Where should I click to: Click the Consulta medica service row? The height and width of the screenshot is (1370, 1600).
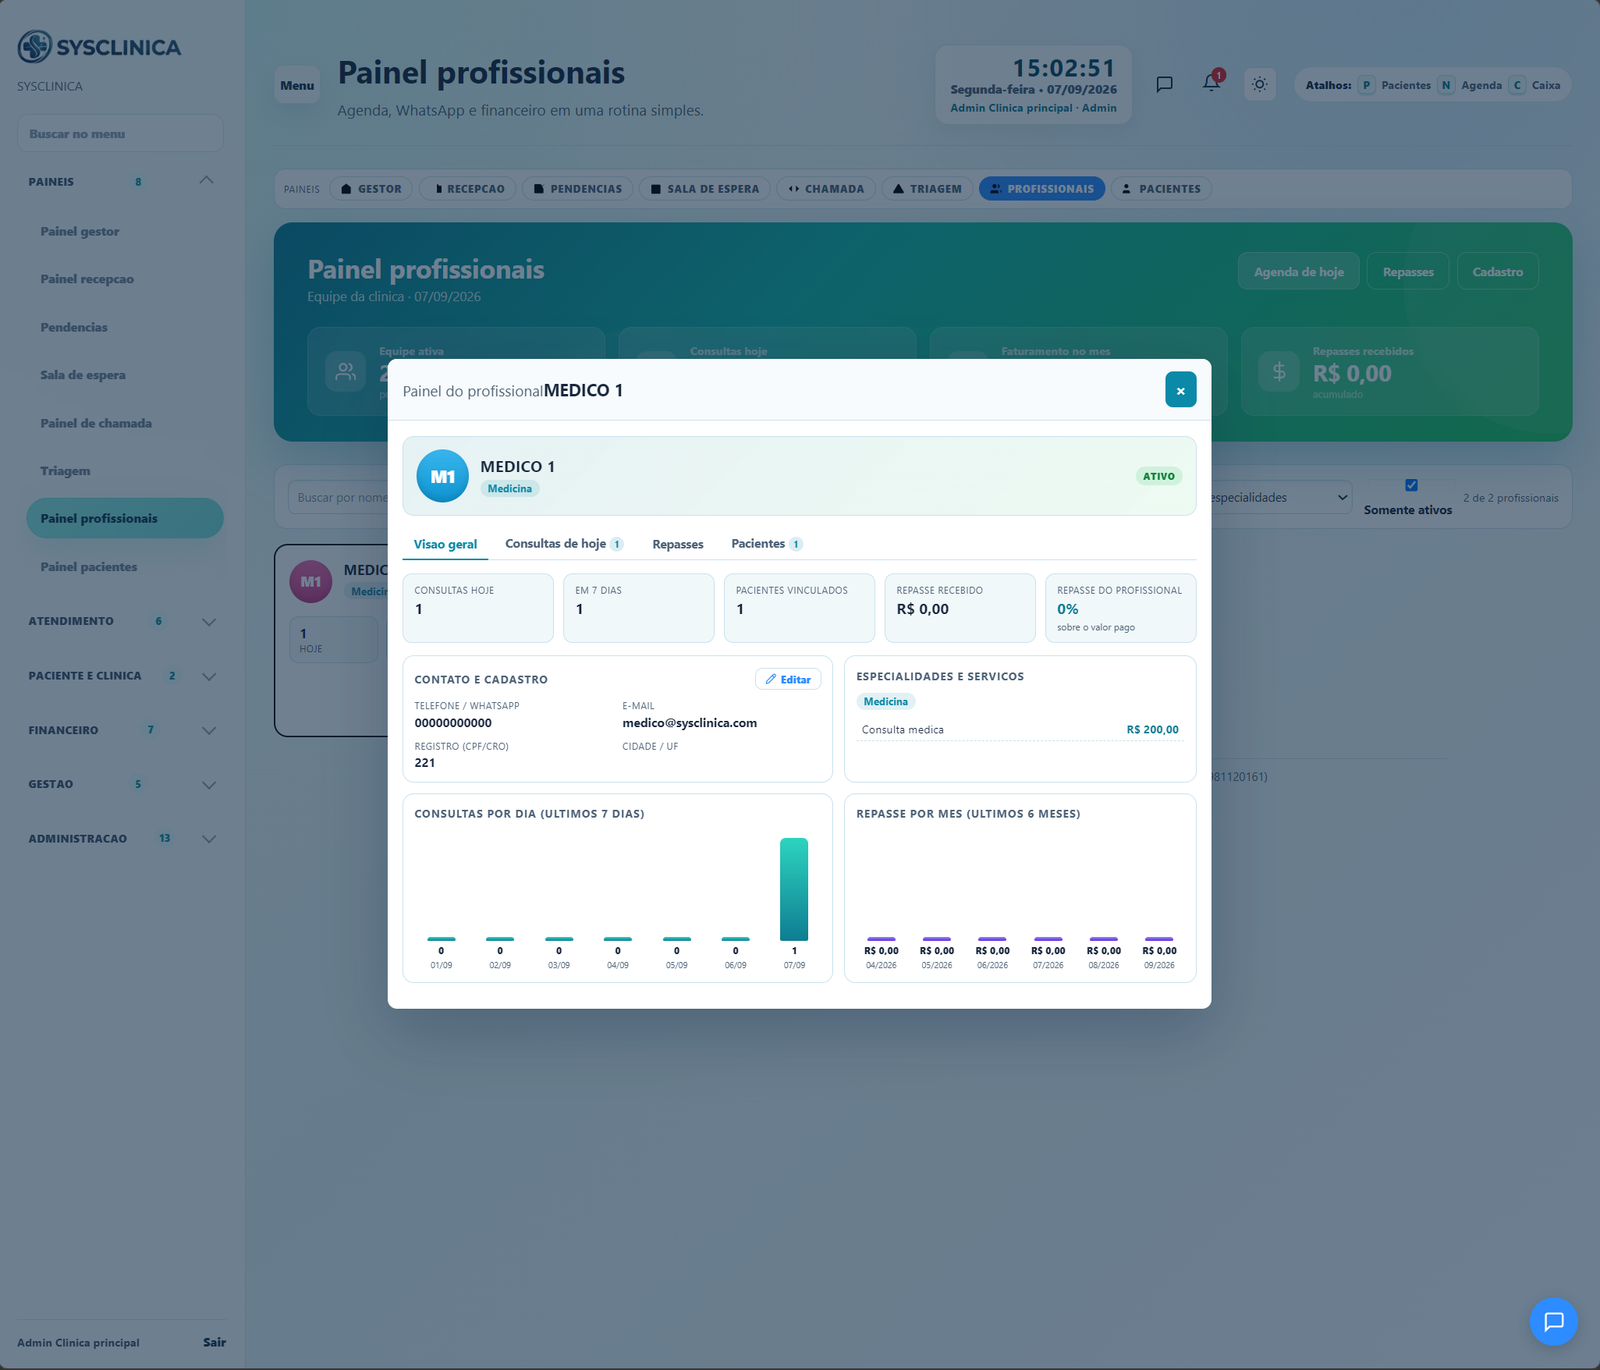[1020, 730]
